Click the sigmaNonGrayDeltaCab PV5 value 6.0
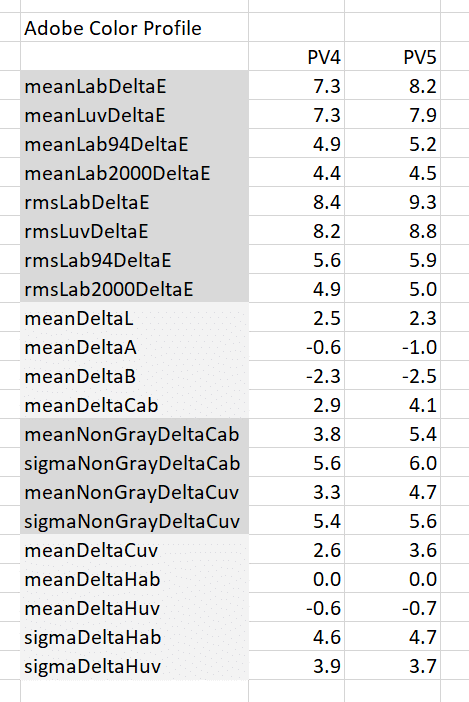This screenshot has width=469, height=702. click(x=392, y=462)
